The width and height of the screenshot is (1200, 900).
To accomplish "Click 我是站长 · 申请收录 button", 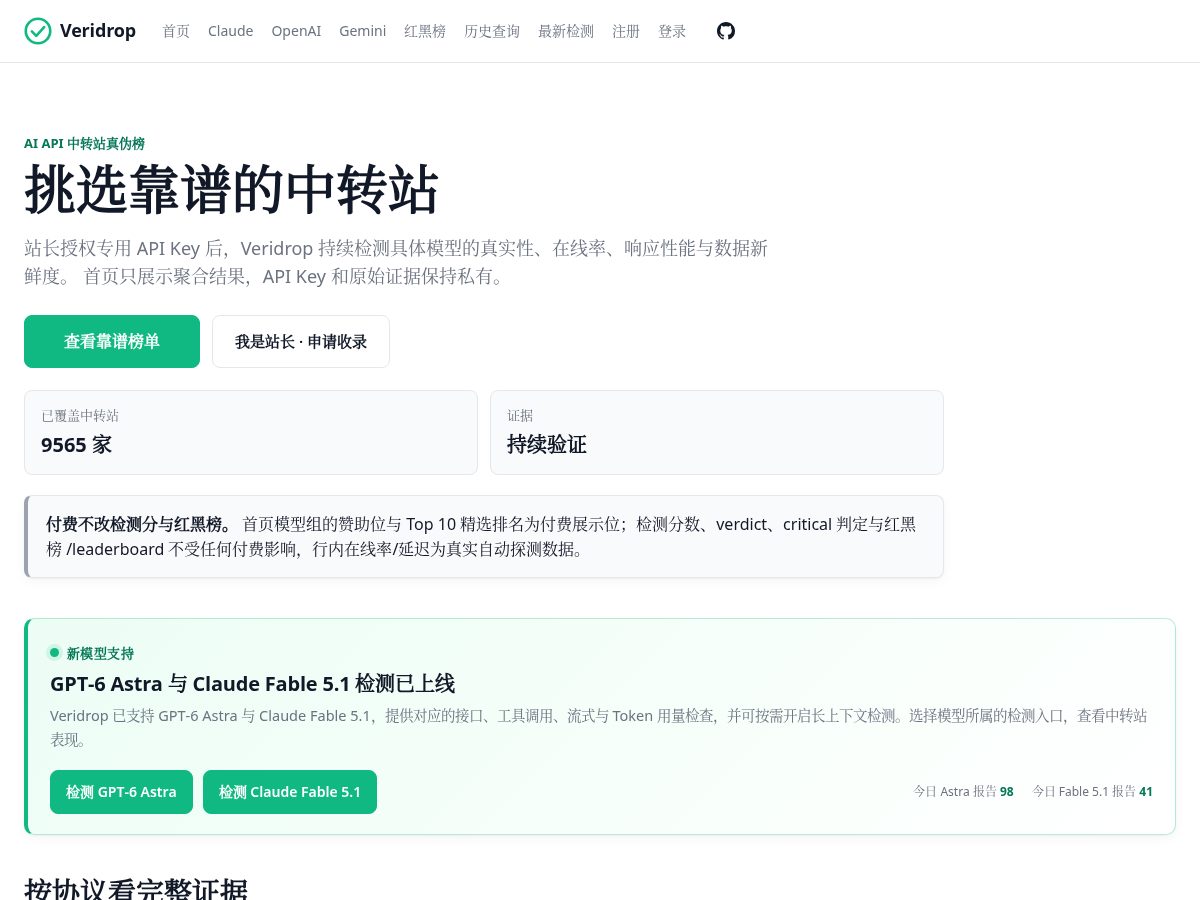I will pyautogui.click(x=301, y=342).
